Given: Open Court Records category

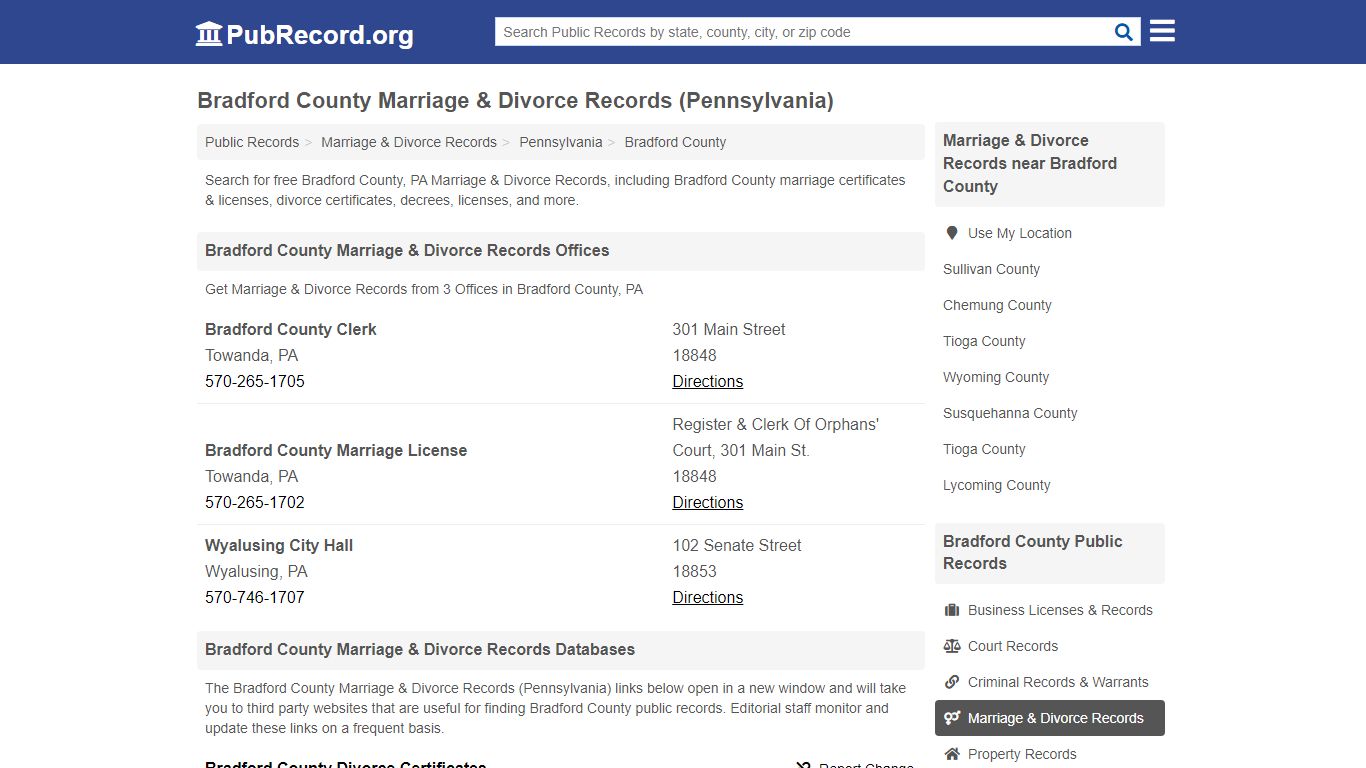Looking at the screenshot, I should click(x=1013, y=646).
